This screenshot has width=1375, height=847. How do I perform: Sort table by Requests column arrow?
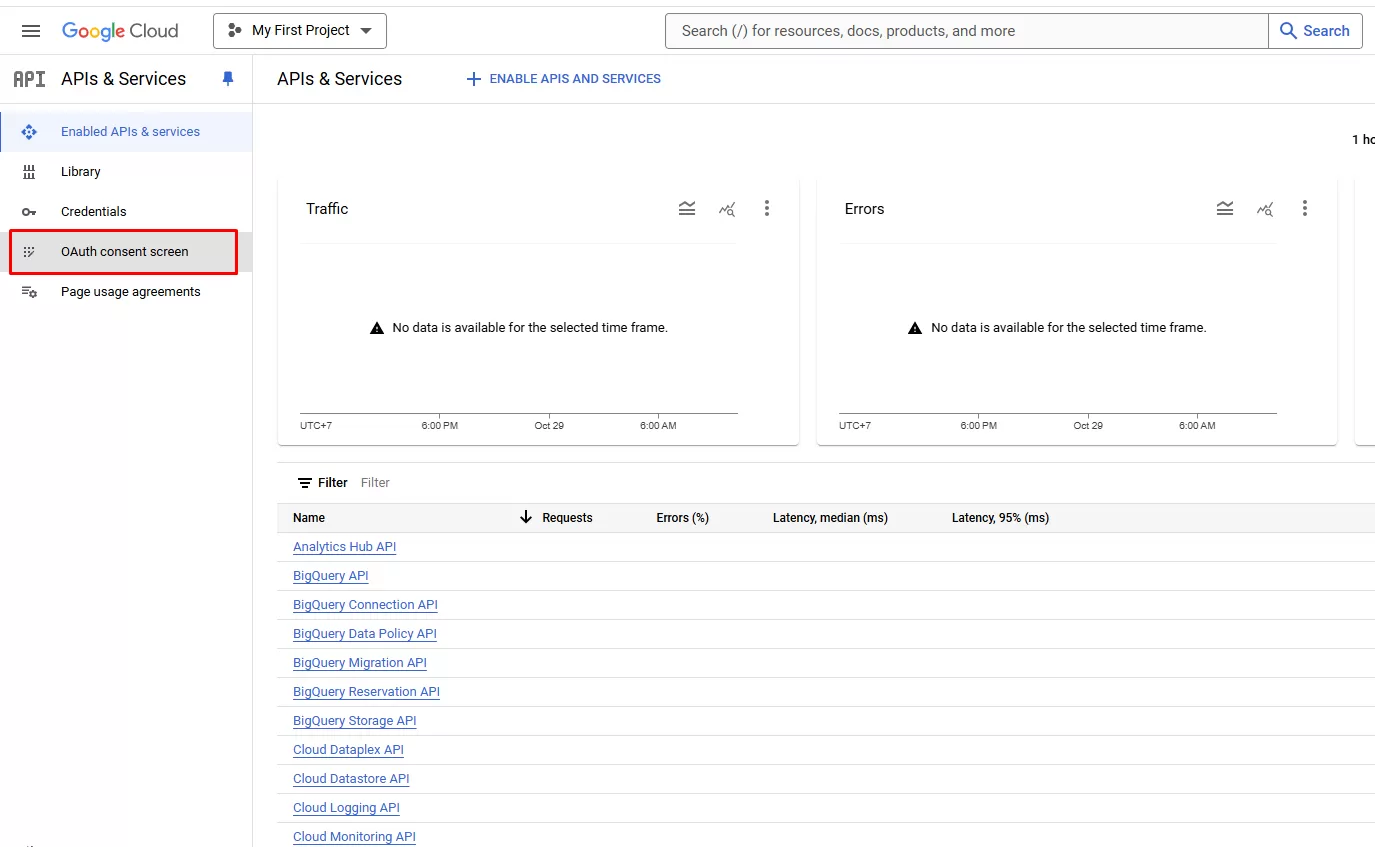[526, 517]
